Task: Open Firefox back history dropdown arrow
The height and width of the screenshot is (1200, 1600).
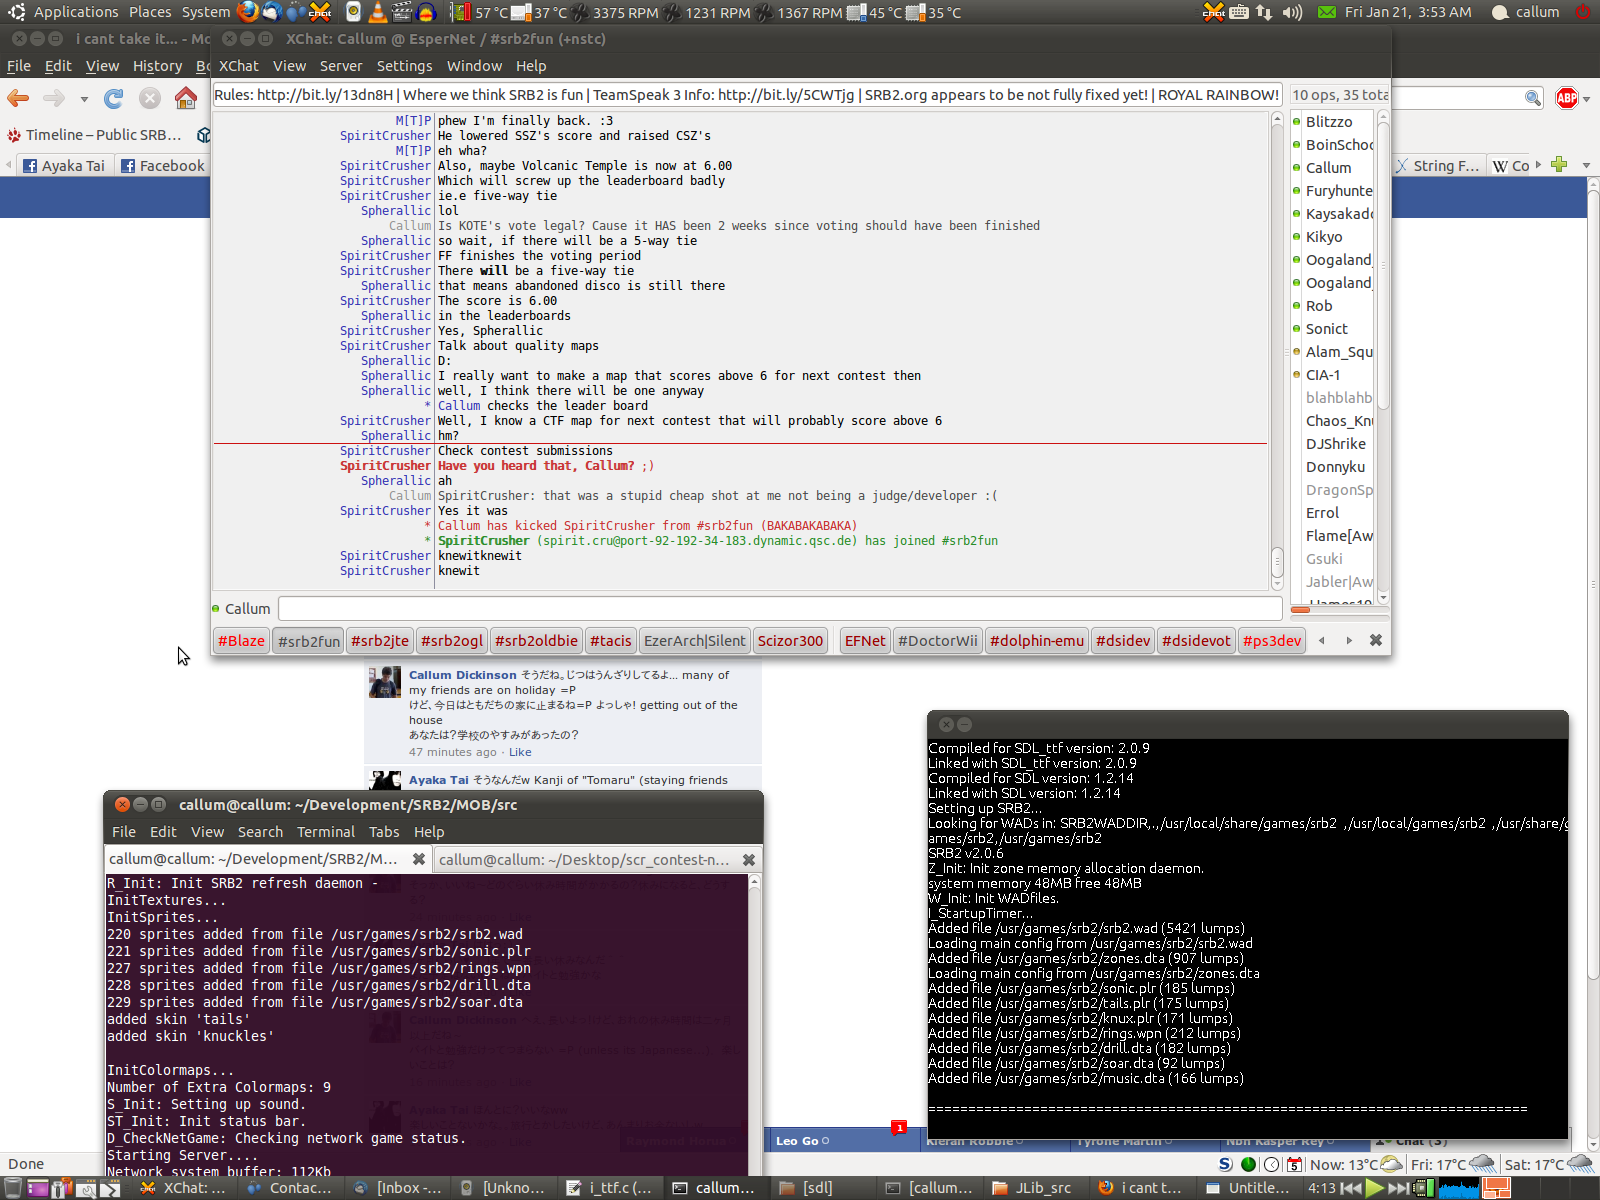Action: 84,99
